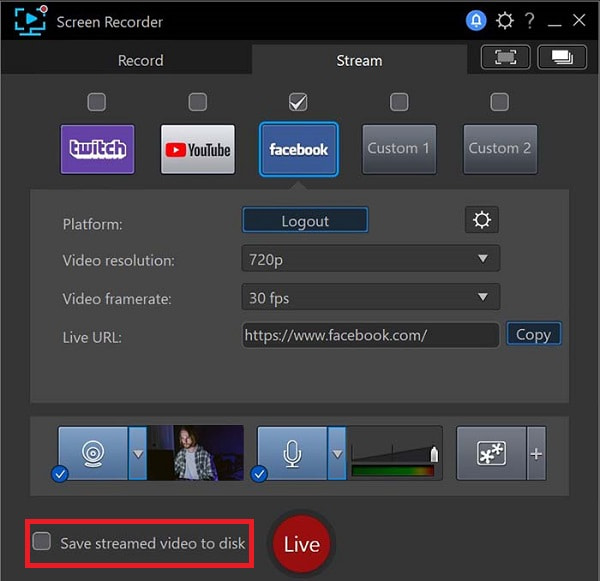Viewport: 600px width, 581px height.
Task: Open Facebook platform settings gear button
Action: coord(482,220)
